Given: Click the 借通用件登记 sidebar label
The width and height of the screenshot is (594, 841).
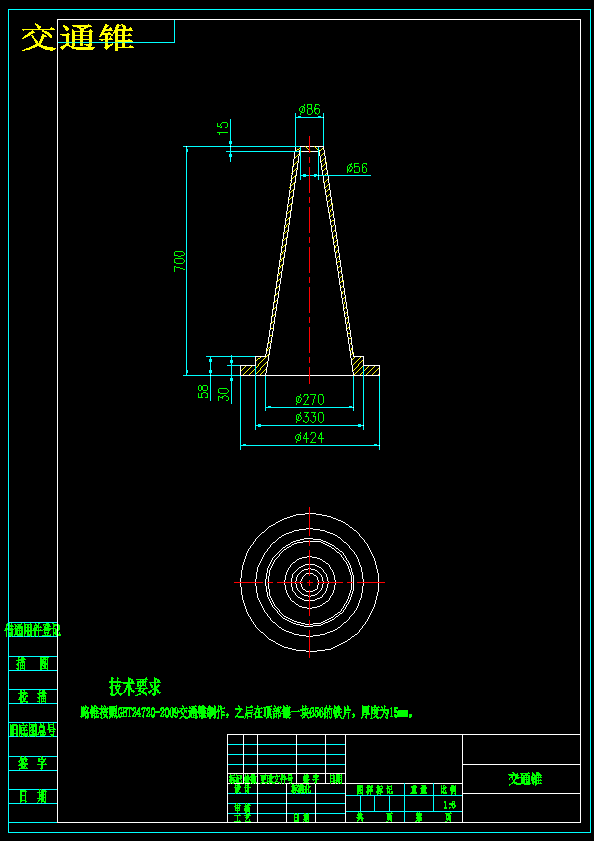Looking at the screenshot, I should (x=33, y=630).
